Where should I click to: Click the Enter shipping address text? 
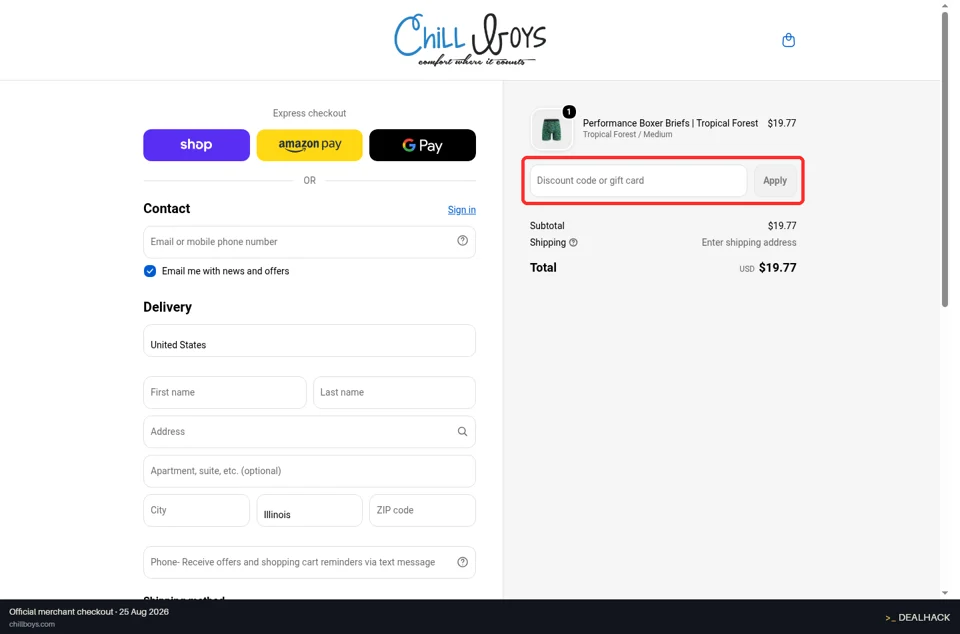pos(749,242)
